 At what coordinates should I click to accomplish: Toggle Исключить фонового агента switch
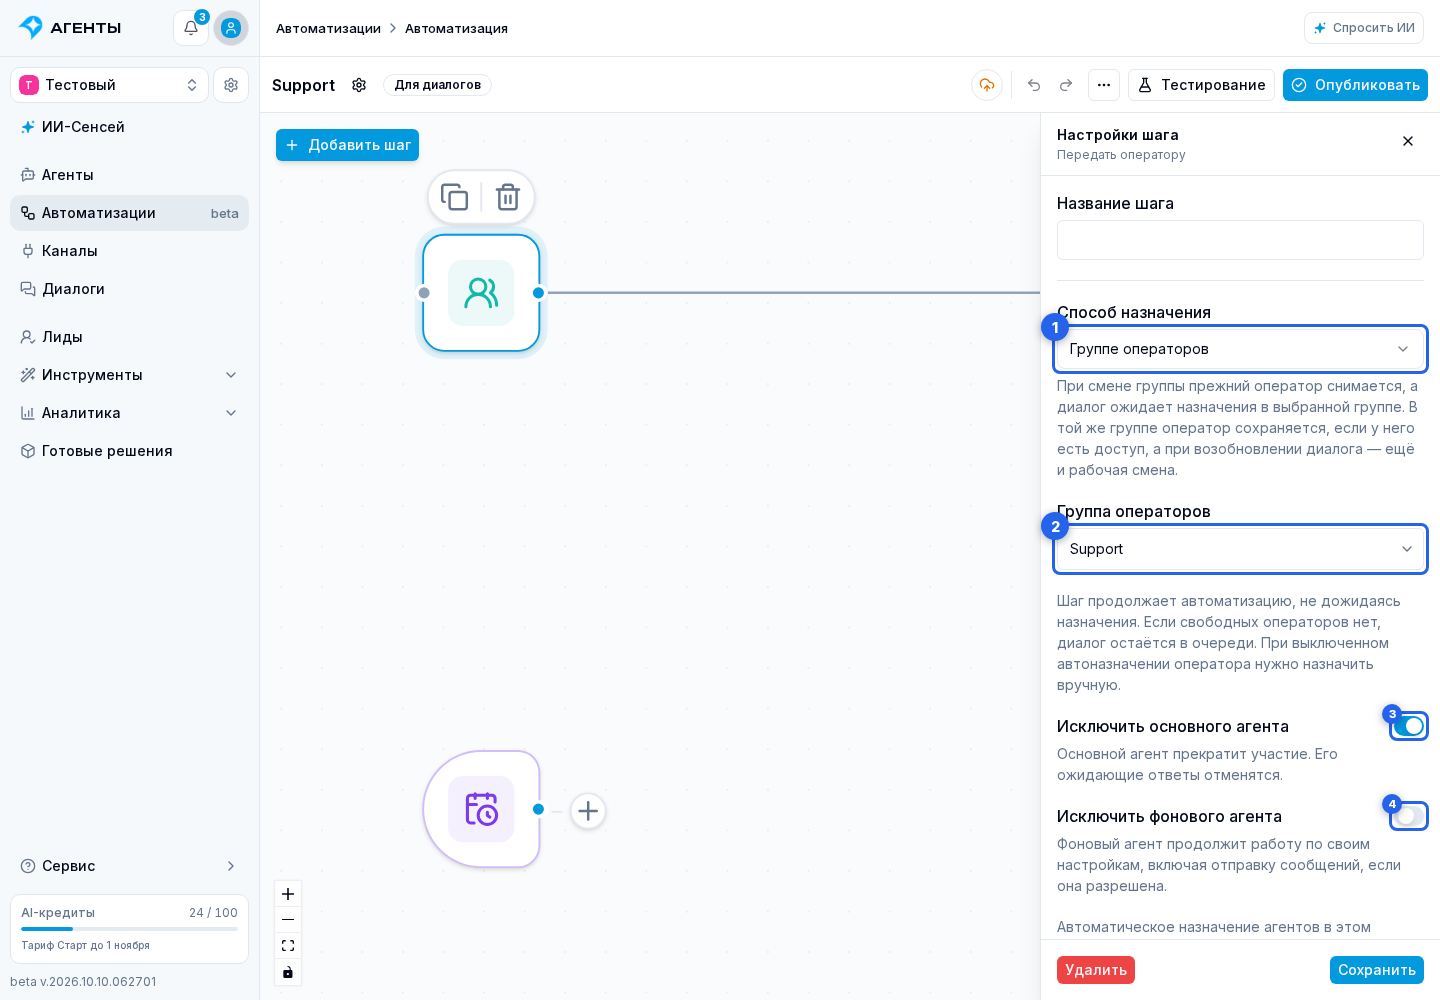point(1409,816)
